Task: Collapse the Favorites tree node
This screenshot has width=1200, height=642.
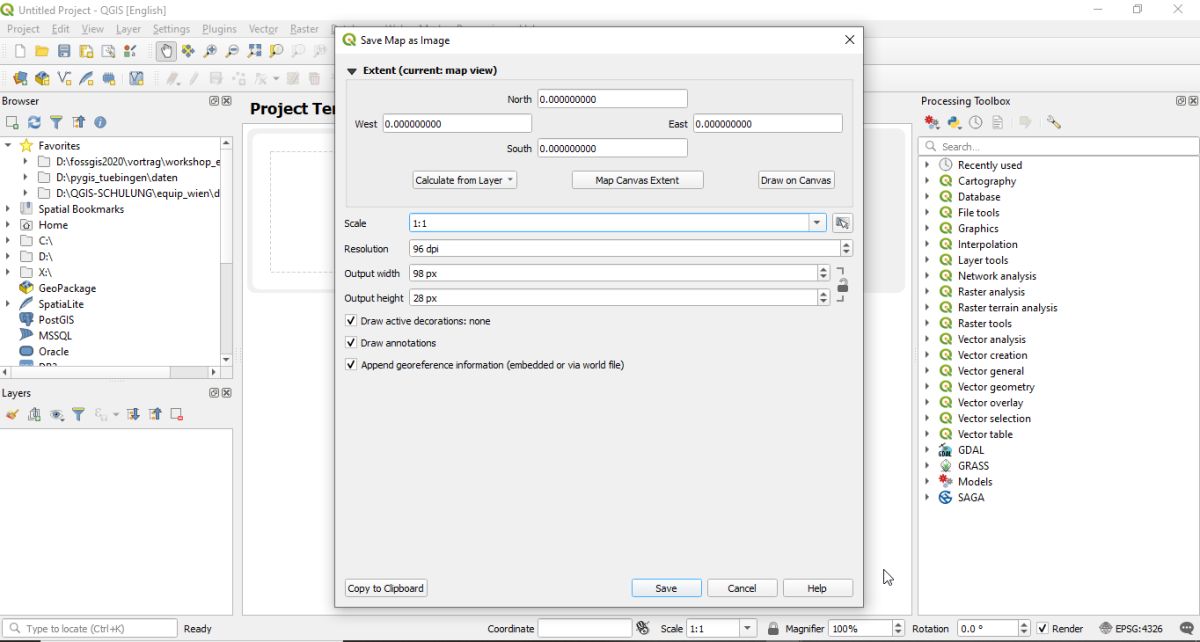Action: pyautogui.click(x=8, y=146)
